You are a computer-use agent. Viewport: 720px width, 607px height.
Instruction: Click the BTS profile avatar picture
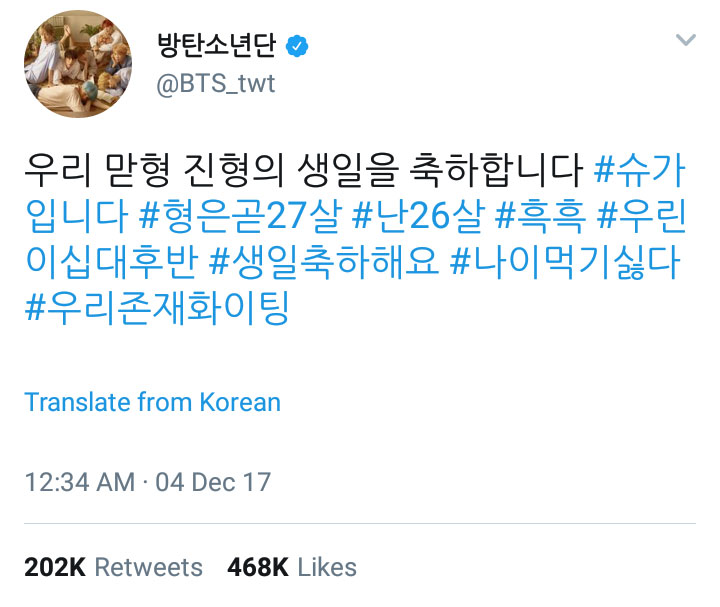click(x=78, y=64)
